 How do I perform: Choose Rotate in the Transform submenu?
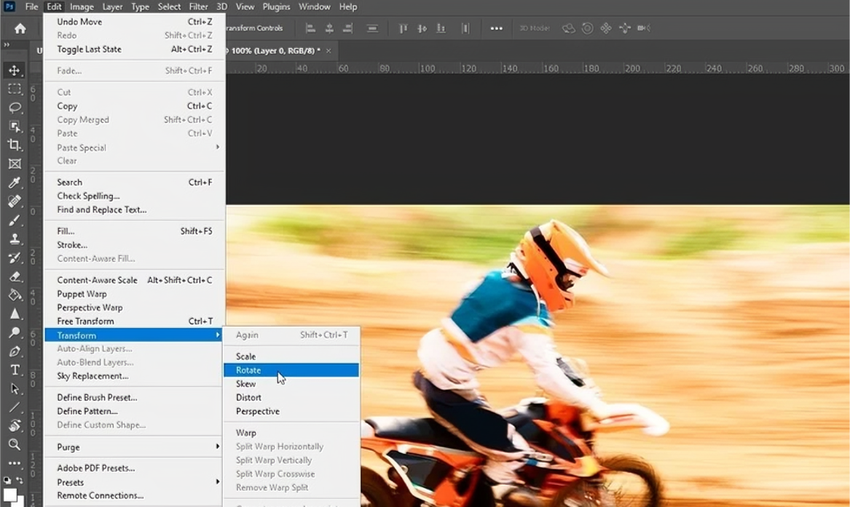tap(291, 370)
